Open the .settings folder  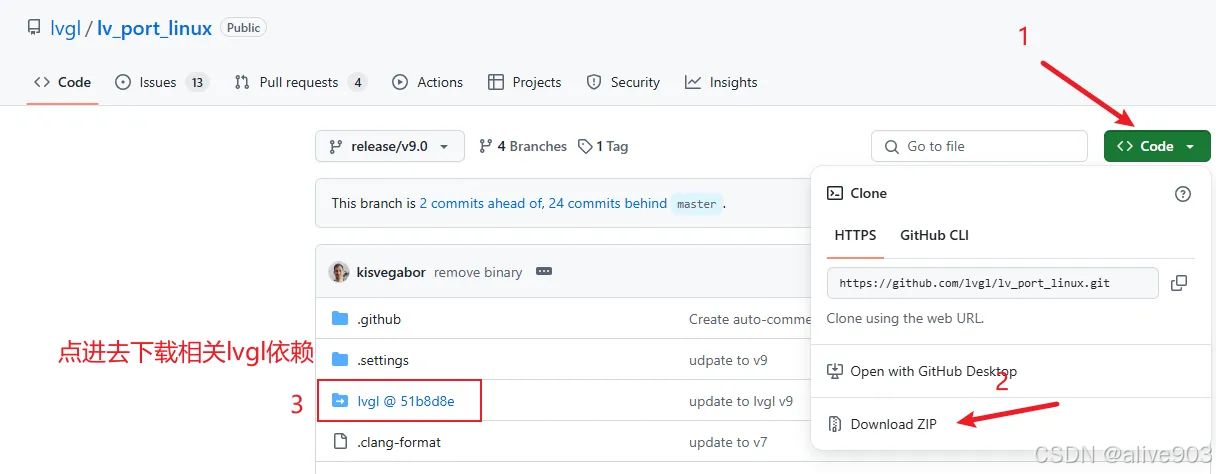pos(383,360)
